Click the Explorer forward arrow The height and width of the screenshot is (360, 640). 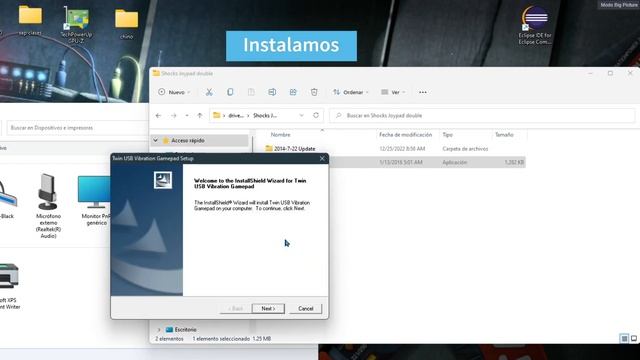click(x=173, y=116)
